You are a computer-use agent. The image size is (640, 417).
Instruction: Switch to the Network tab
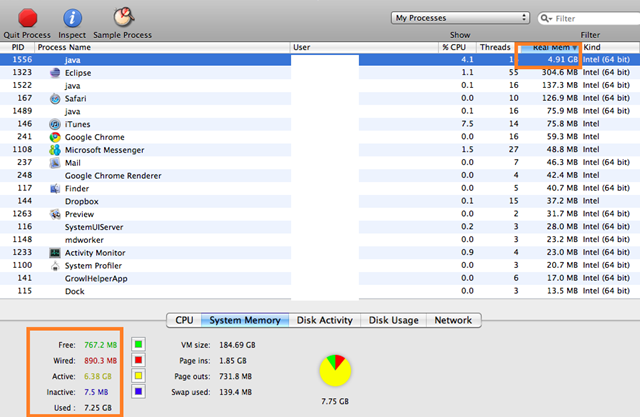(x=453, y=320)
